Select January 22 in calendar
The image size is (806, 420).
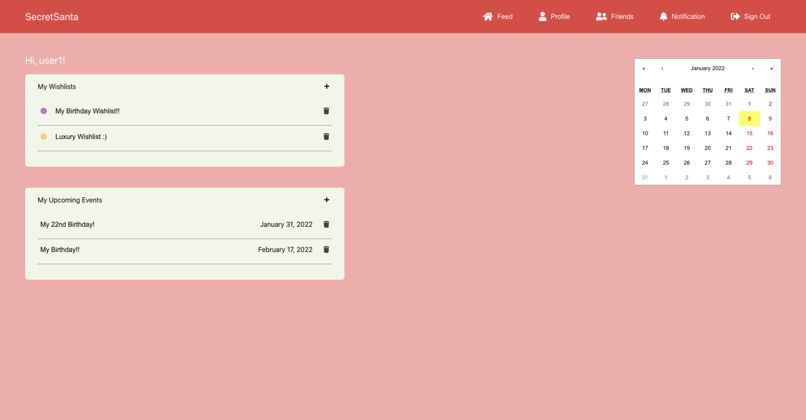coord(749,148)
